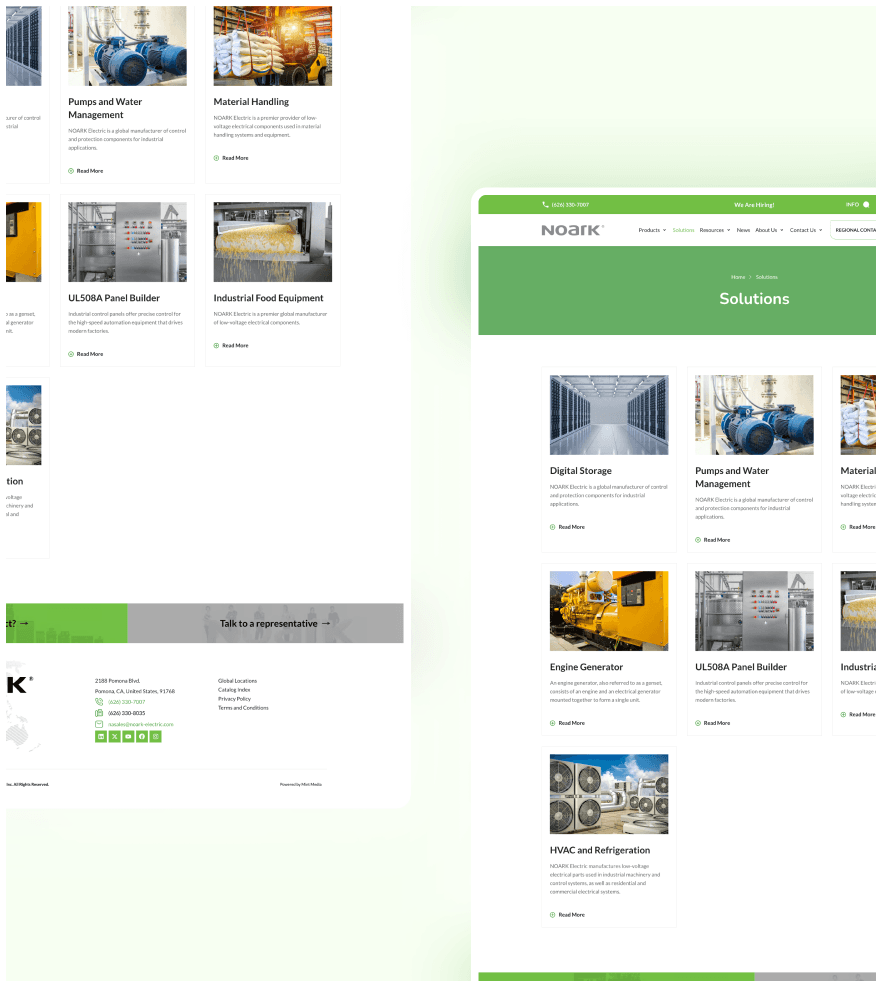Click Read More icon under Engine Generator
This screenshot has height=987, width=882.
(553, 723)
